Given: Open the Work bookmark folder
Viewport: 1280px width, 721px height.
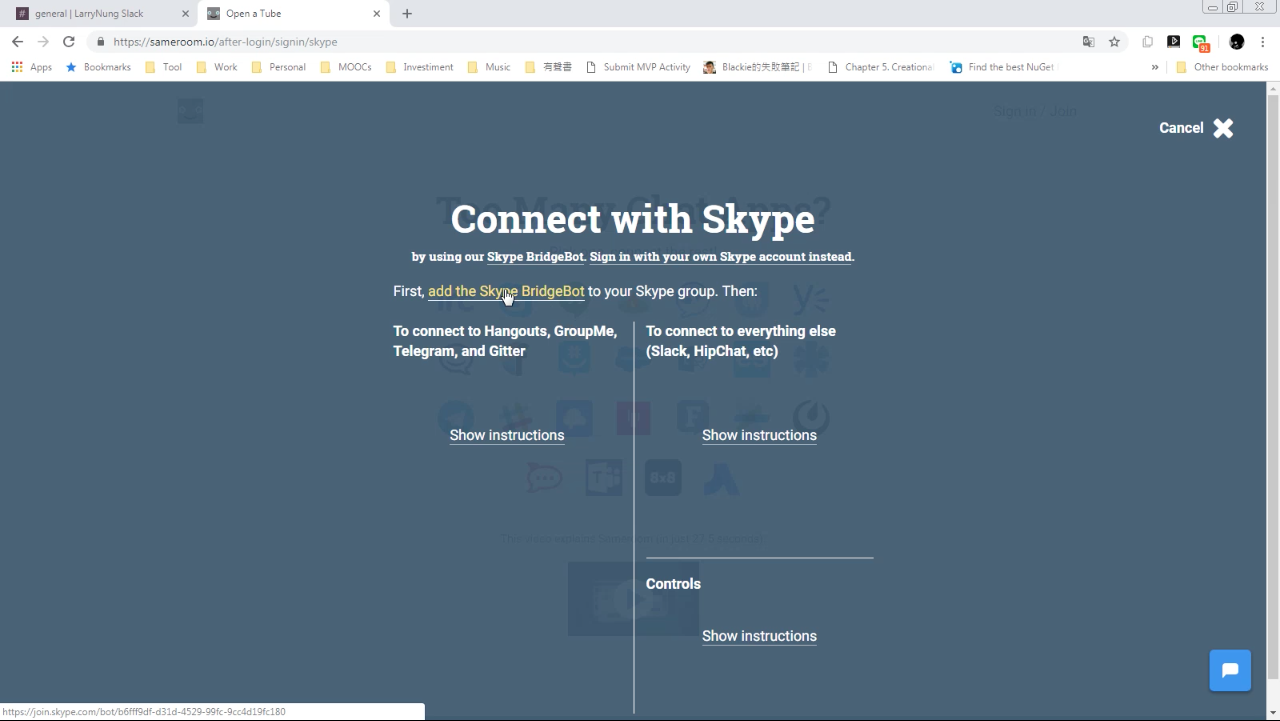Looking at the screenshot, I should (217, 67).
